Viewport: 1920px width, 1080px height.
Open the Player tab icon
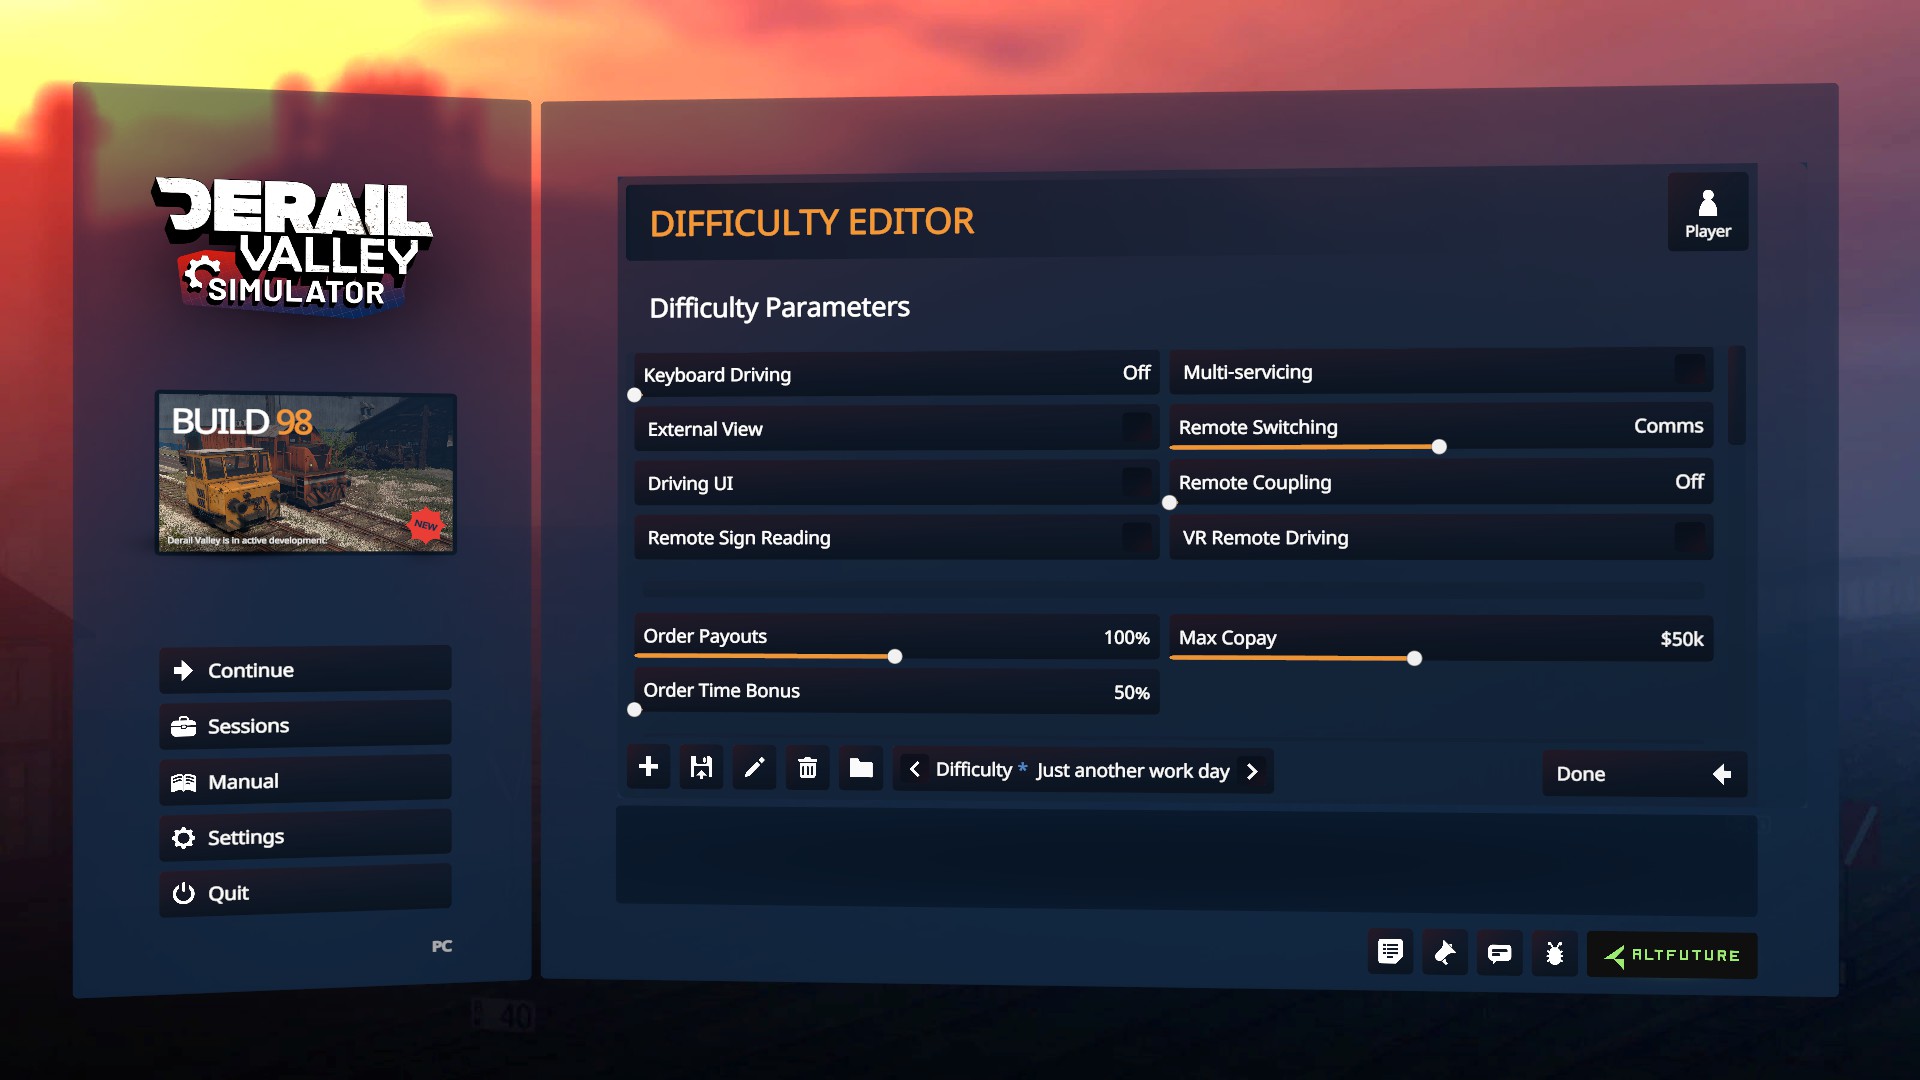(x=1707, y=213)
